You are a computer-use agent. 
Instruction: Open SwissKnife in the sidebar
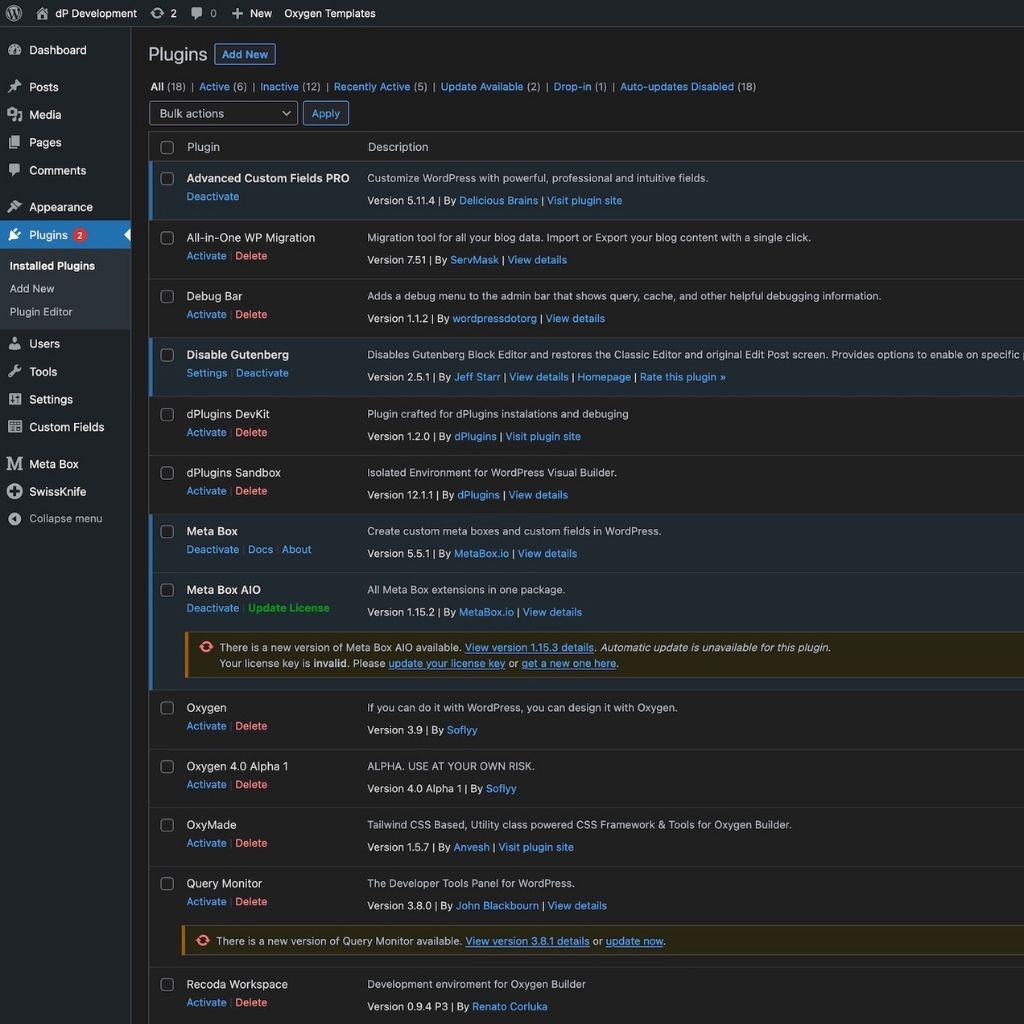pyautogui.click(x=57, y=492)
